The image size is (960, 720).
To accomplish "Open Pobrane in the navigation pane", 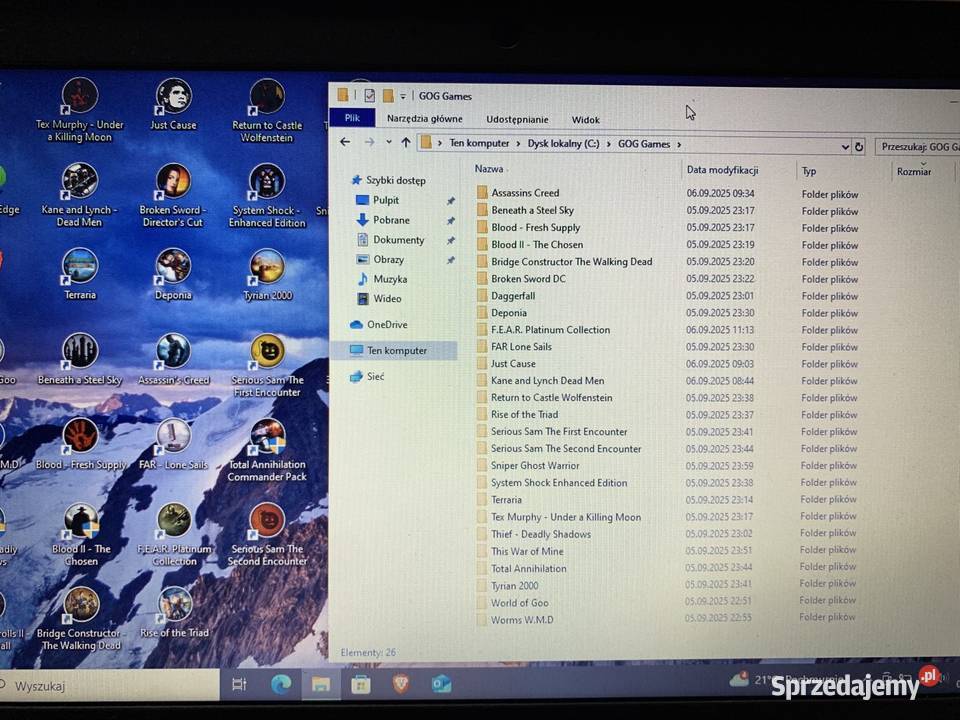I will point(391,220).
